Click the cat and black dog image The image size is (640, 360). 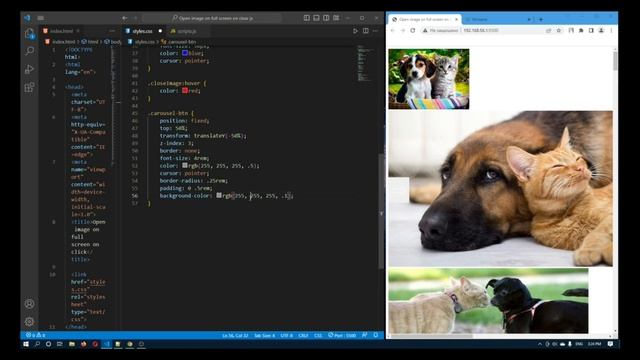point(488,301)
